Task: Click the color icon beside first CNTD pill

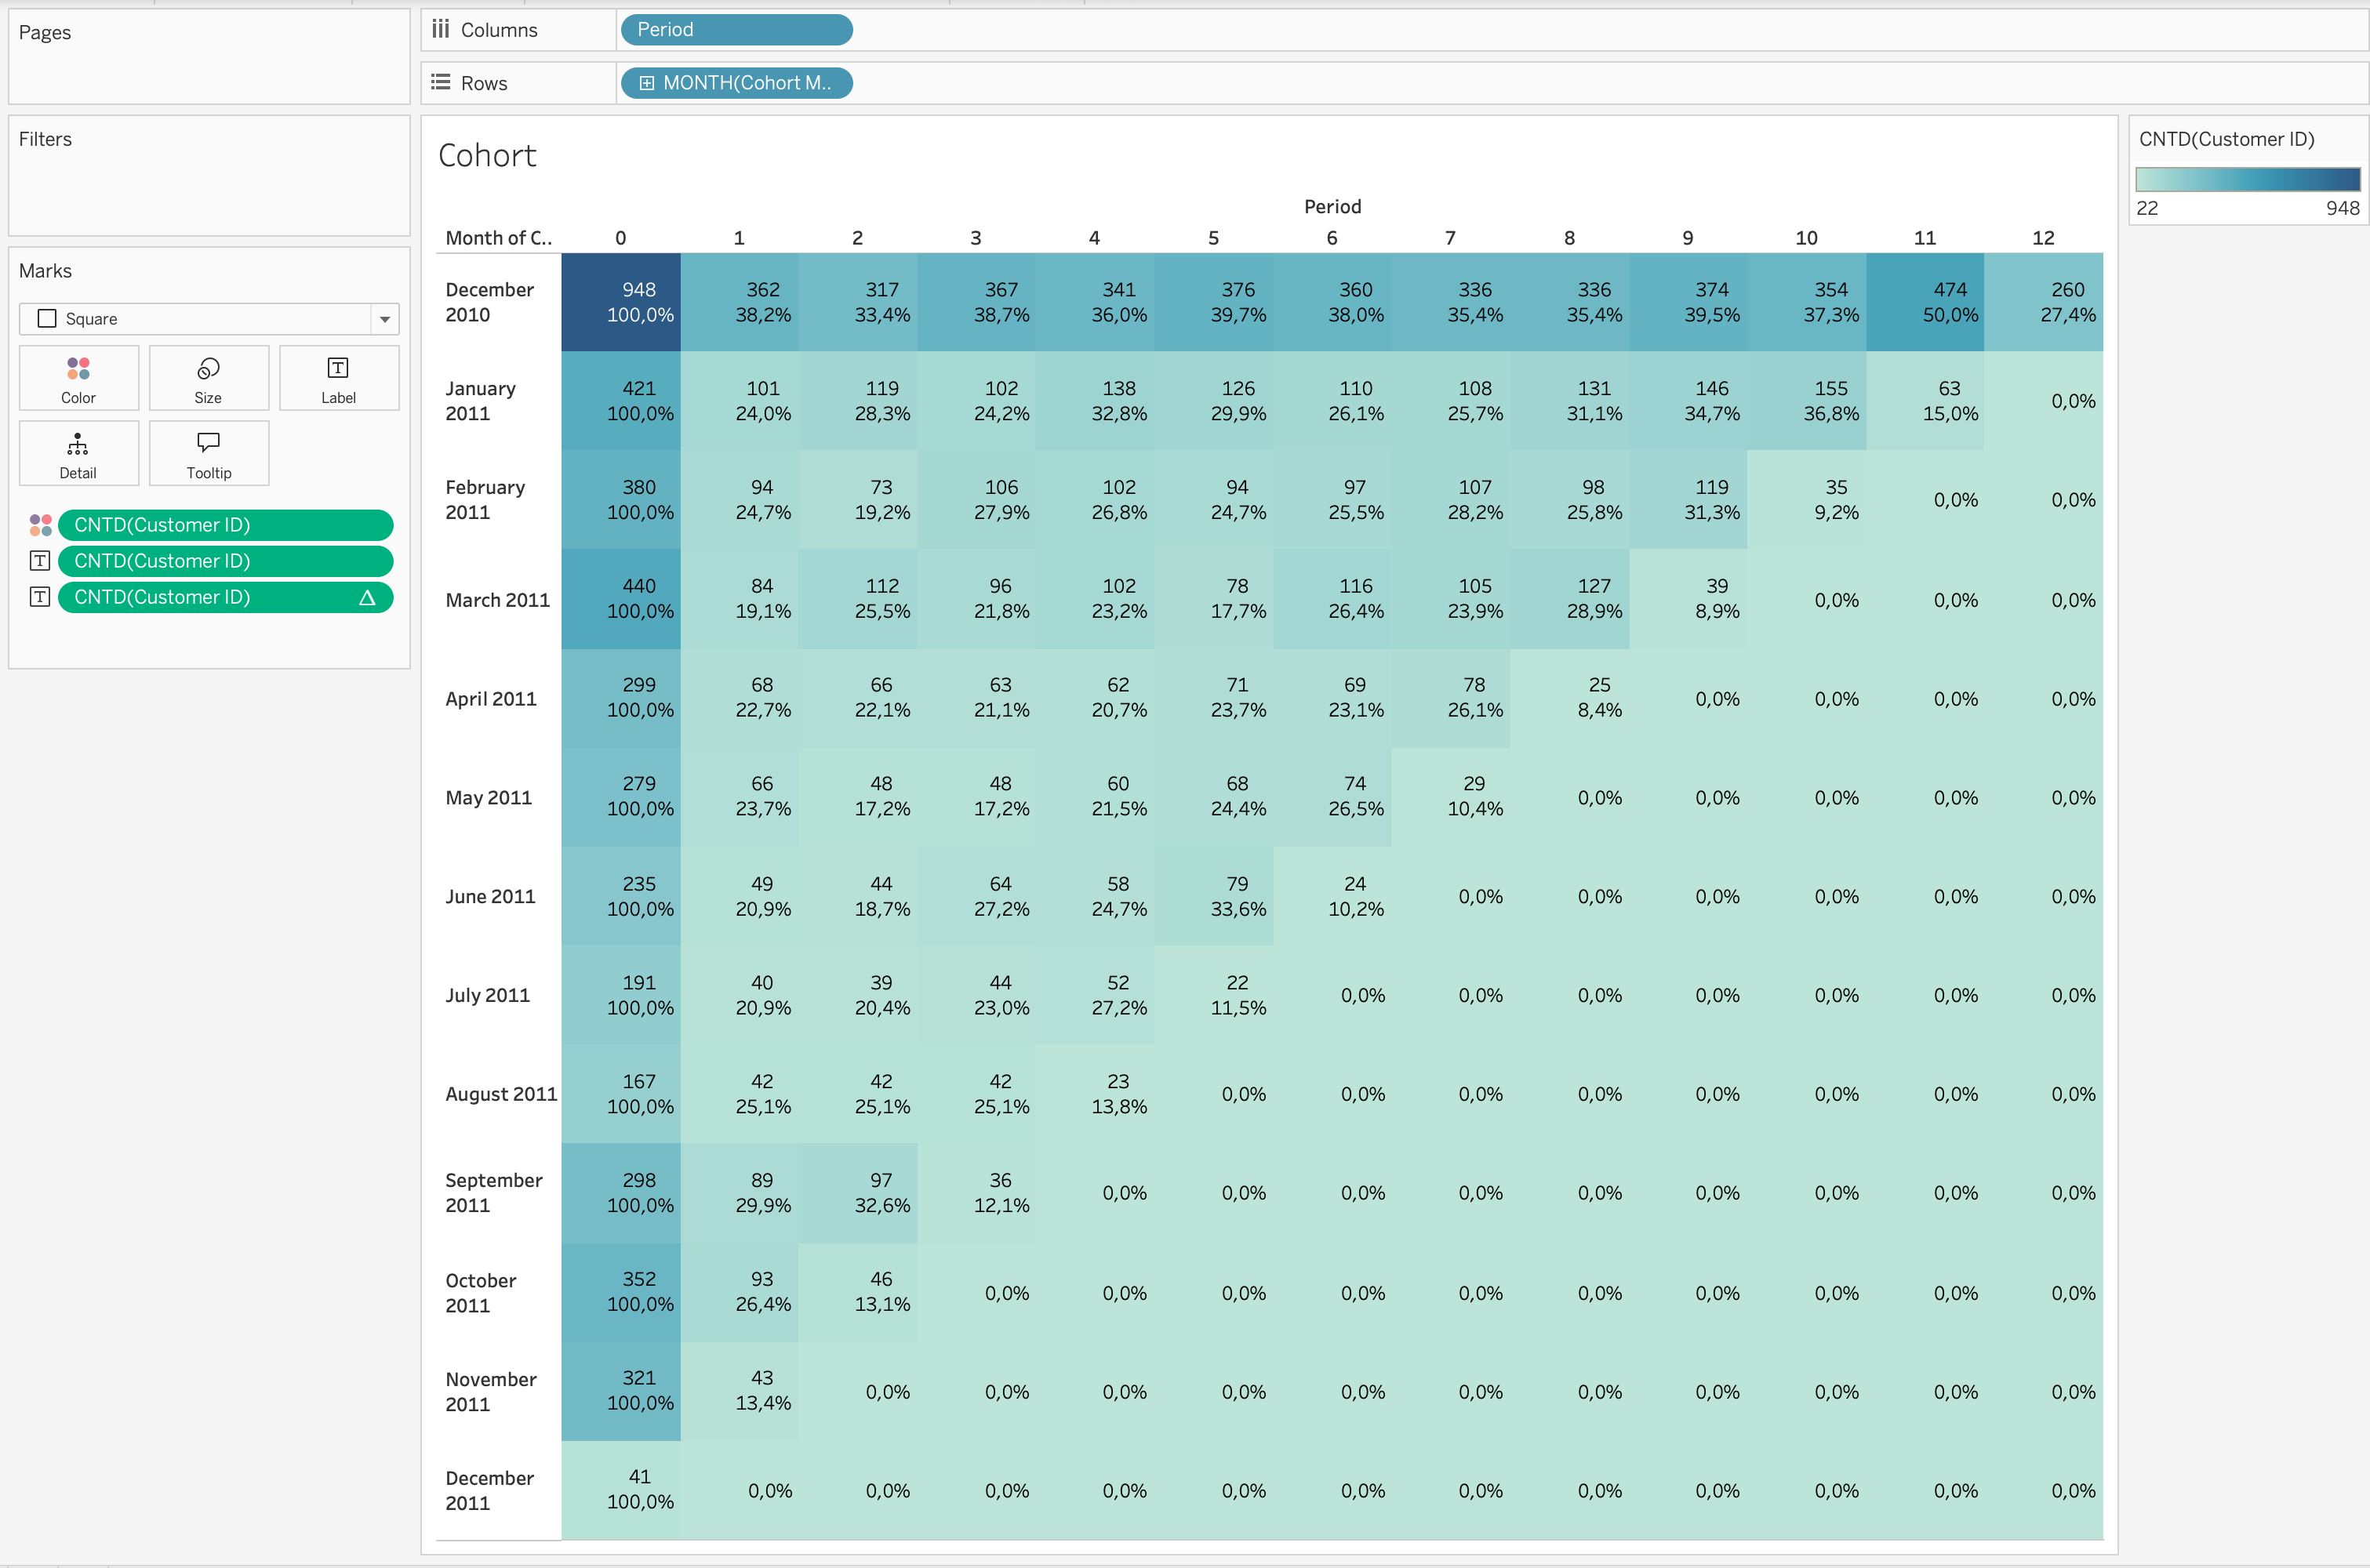Action: (x=40, y=525)
